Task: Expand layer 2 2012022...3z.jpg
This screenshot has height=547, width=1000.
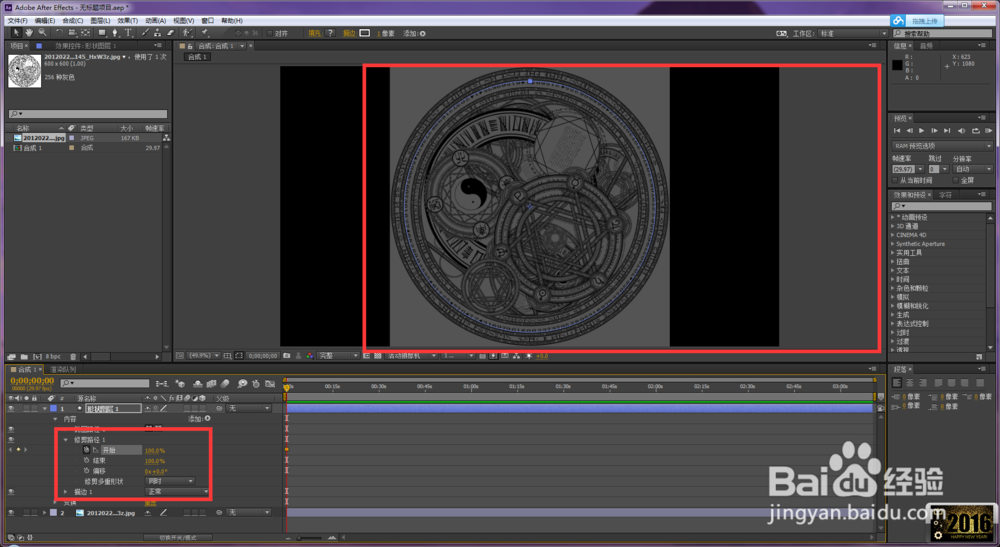Action: (45, 513)
